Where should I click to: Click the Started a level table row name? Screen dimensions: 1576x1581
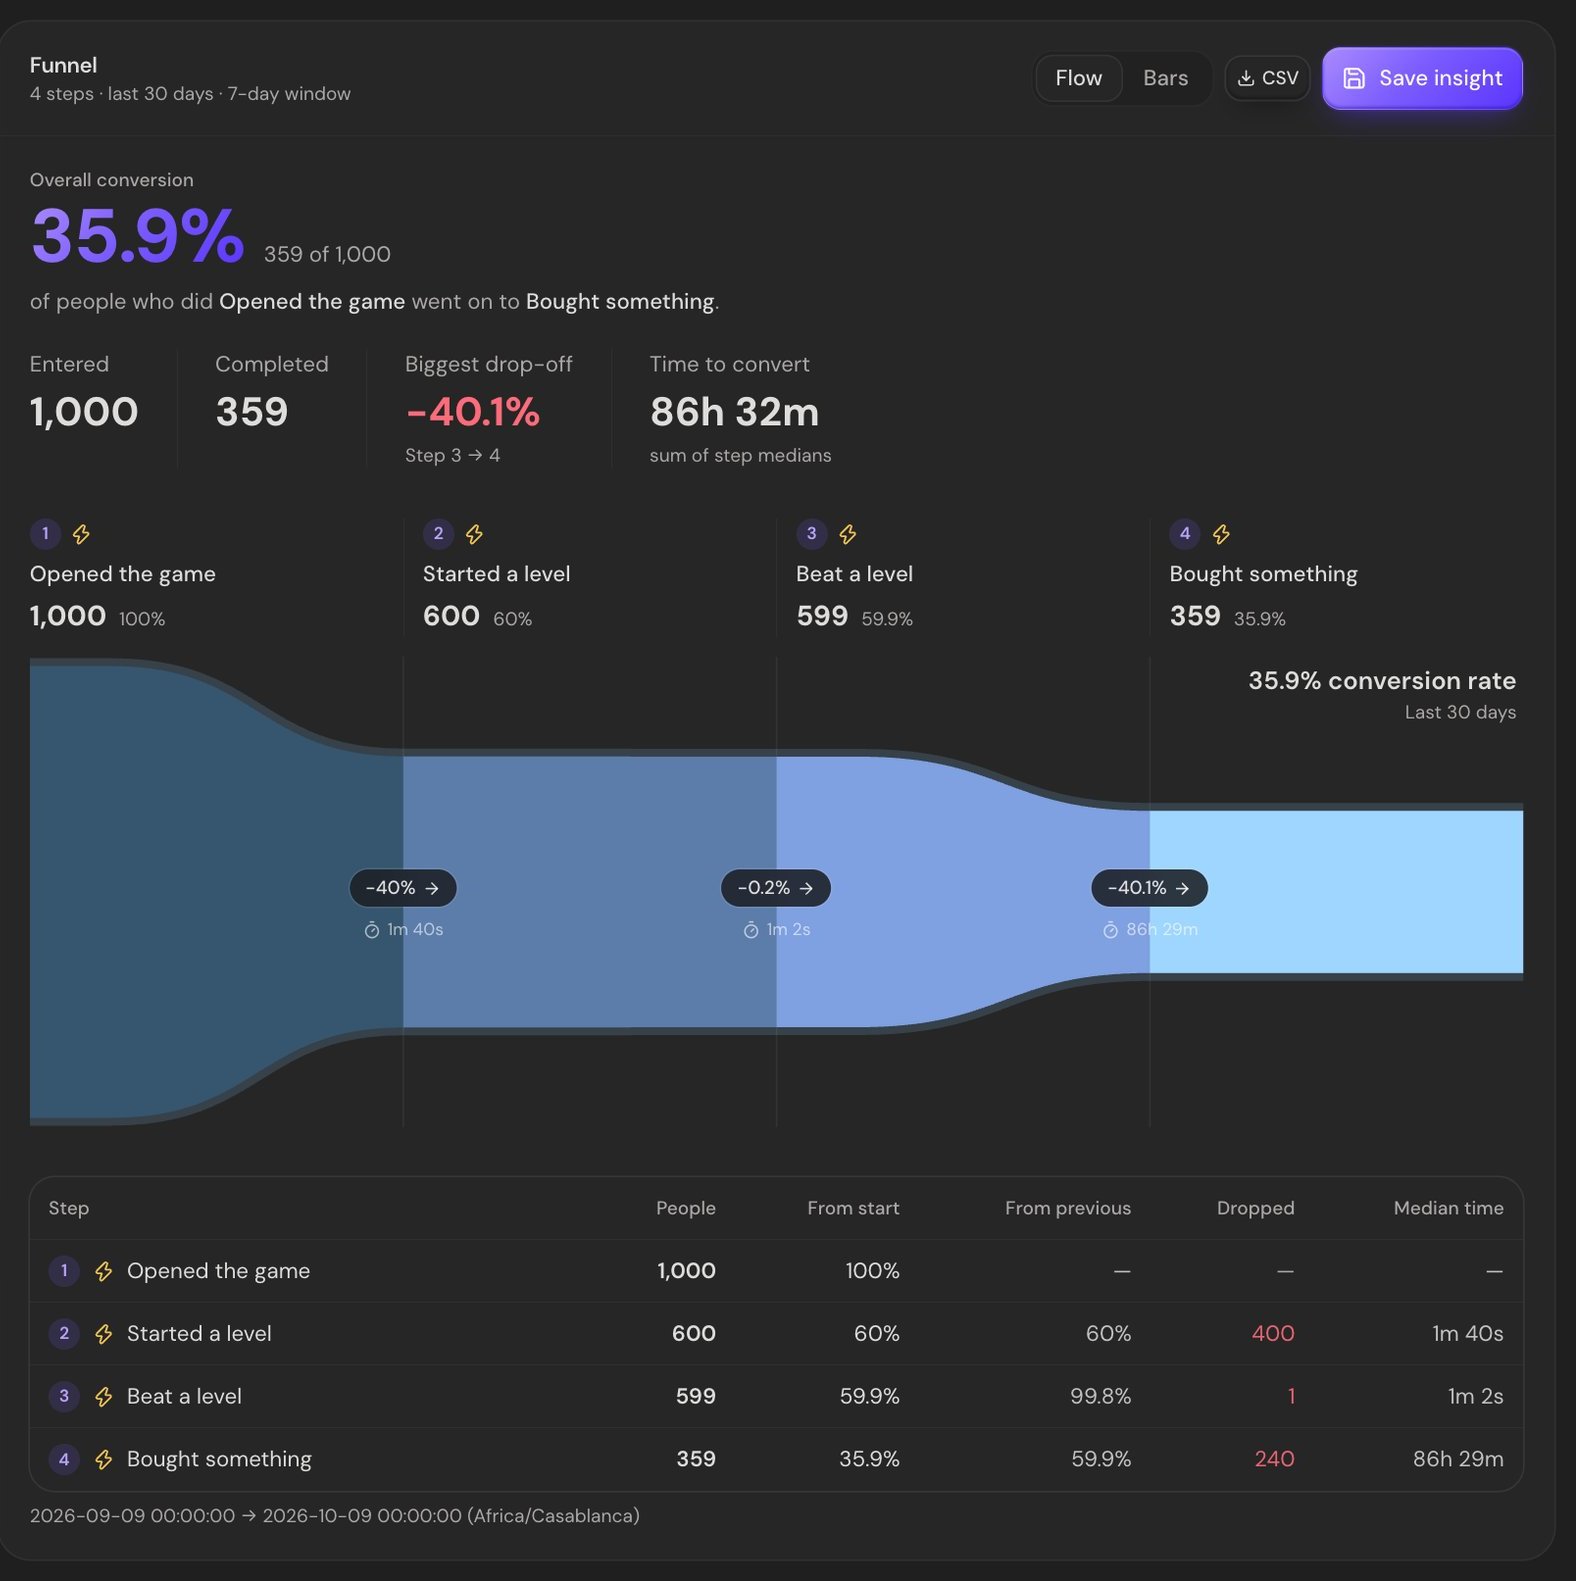(x=199, y=1334)
